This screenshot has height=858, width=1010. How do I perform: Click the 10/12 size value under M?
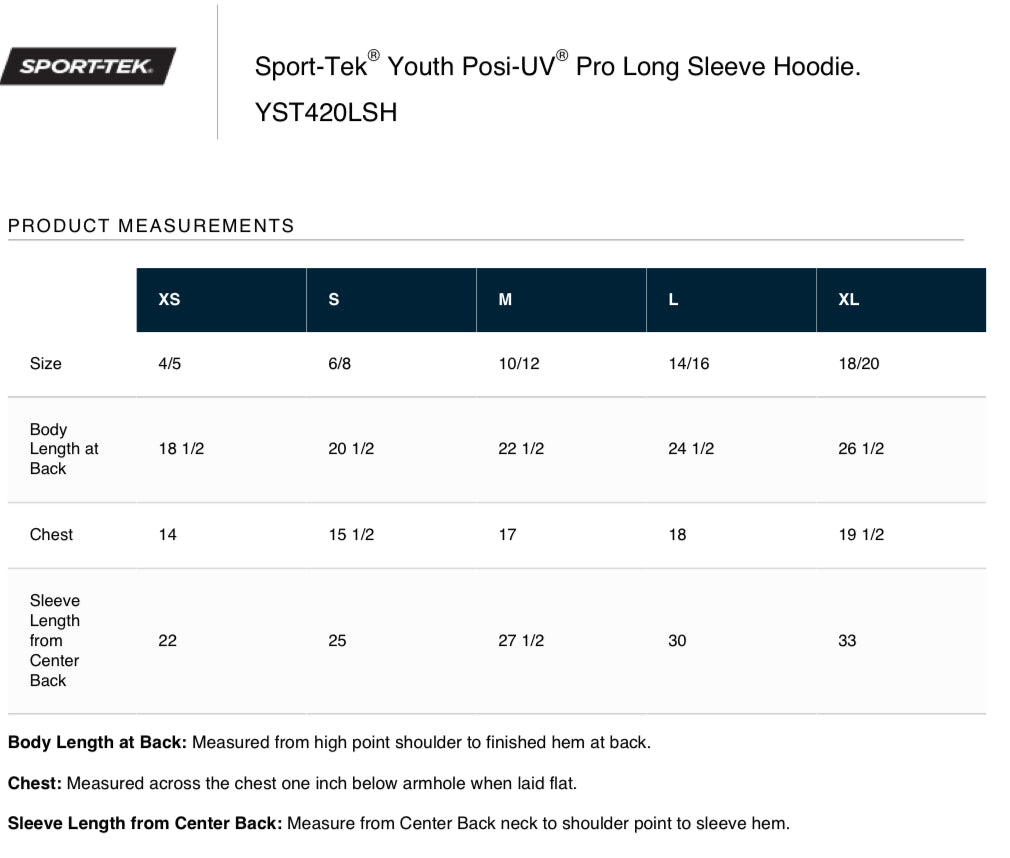coord(519,363)
